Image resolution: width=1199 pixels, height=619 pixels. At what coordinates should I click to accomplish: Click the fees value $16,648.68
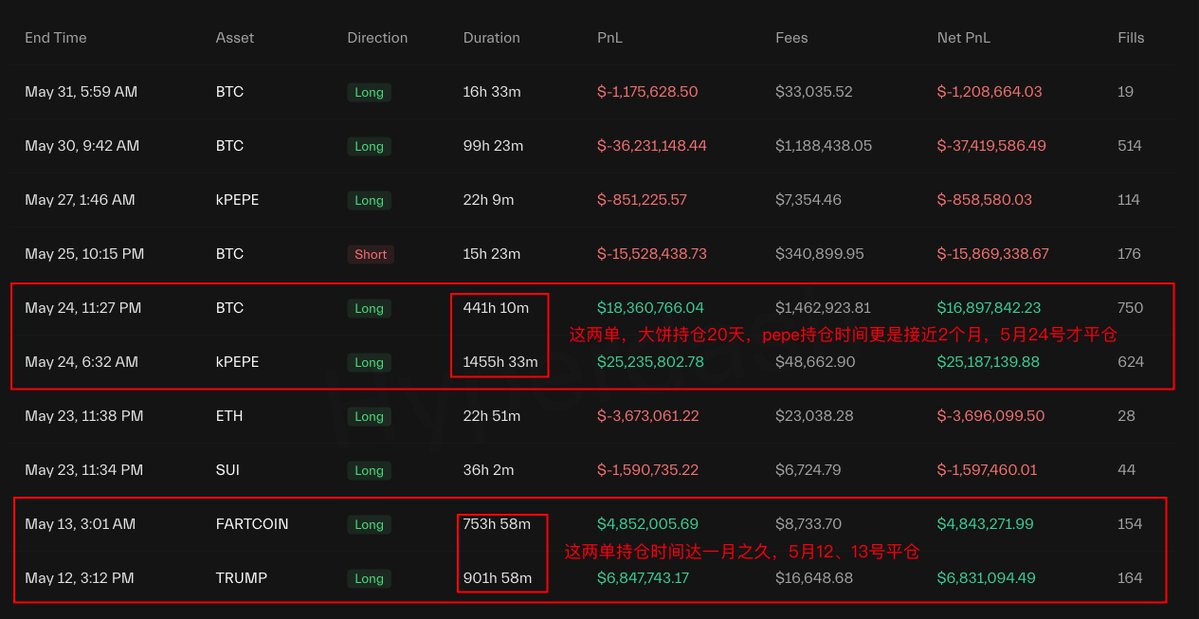tap(815, 578)
